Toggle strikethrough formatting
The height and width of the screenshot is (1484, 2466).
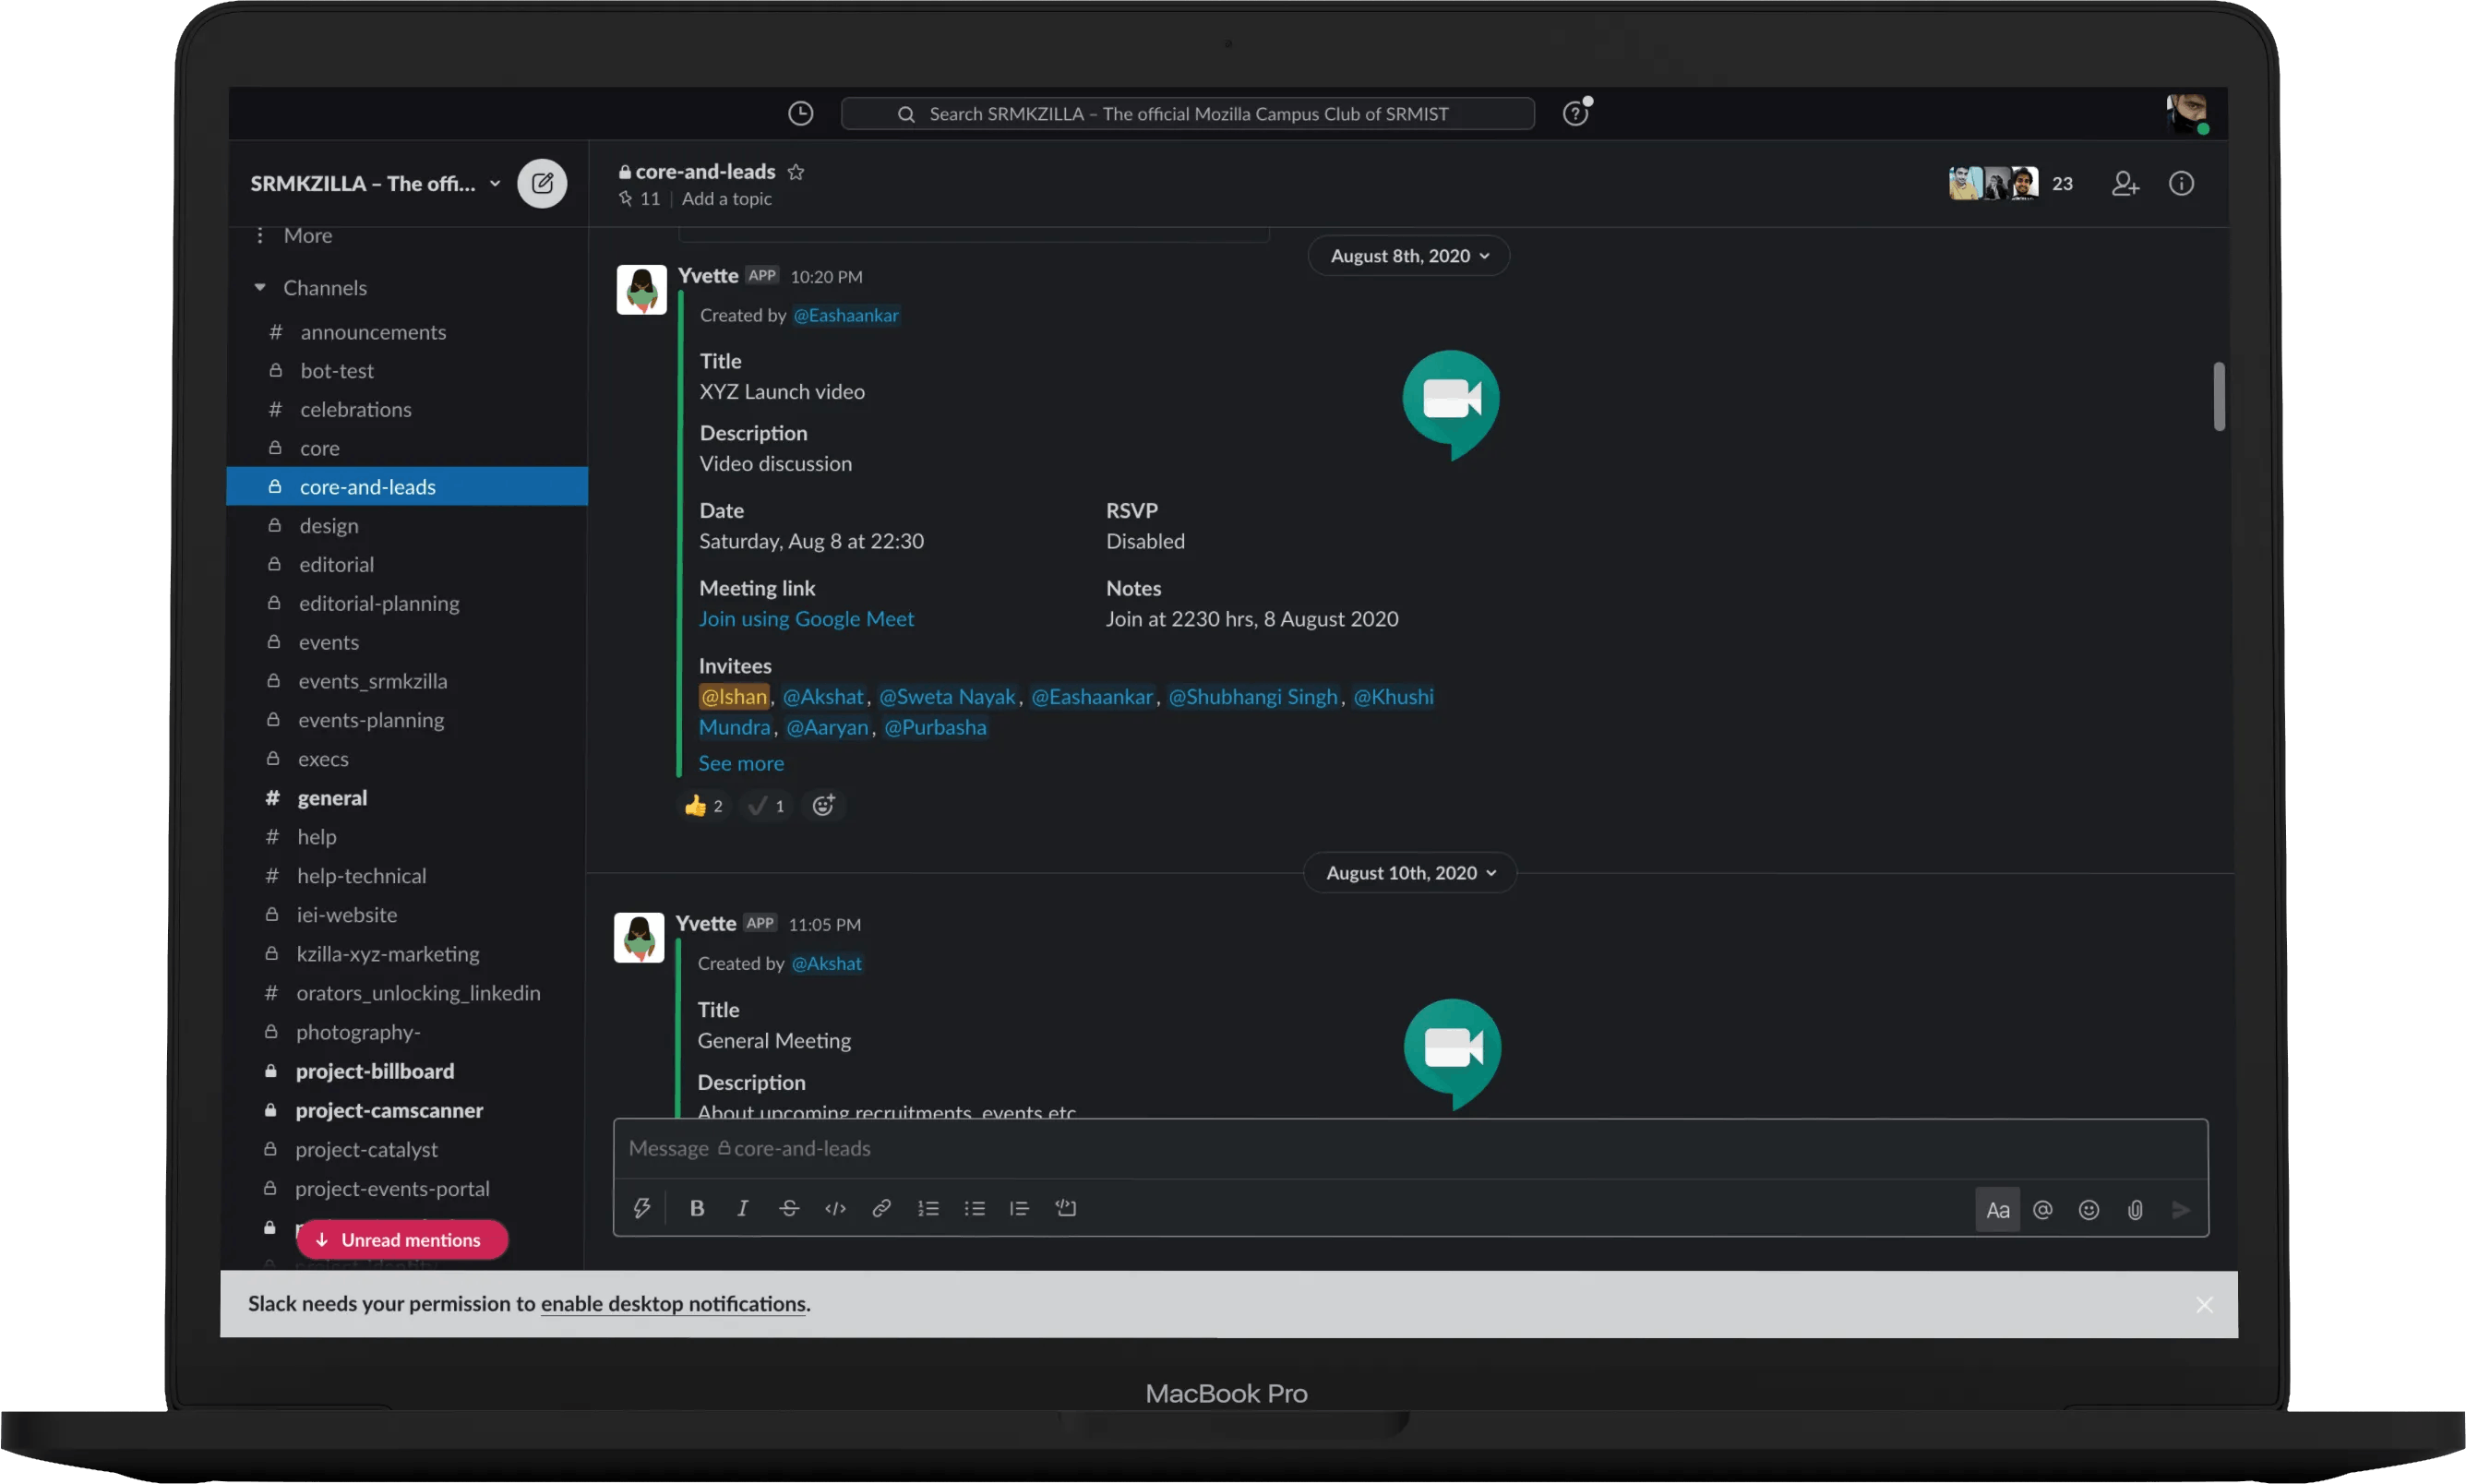[789, 1208]
